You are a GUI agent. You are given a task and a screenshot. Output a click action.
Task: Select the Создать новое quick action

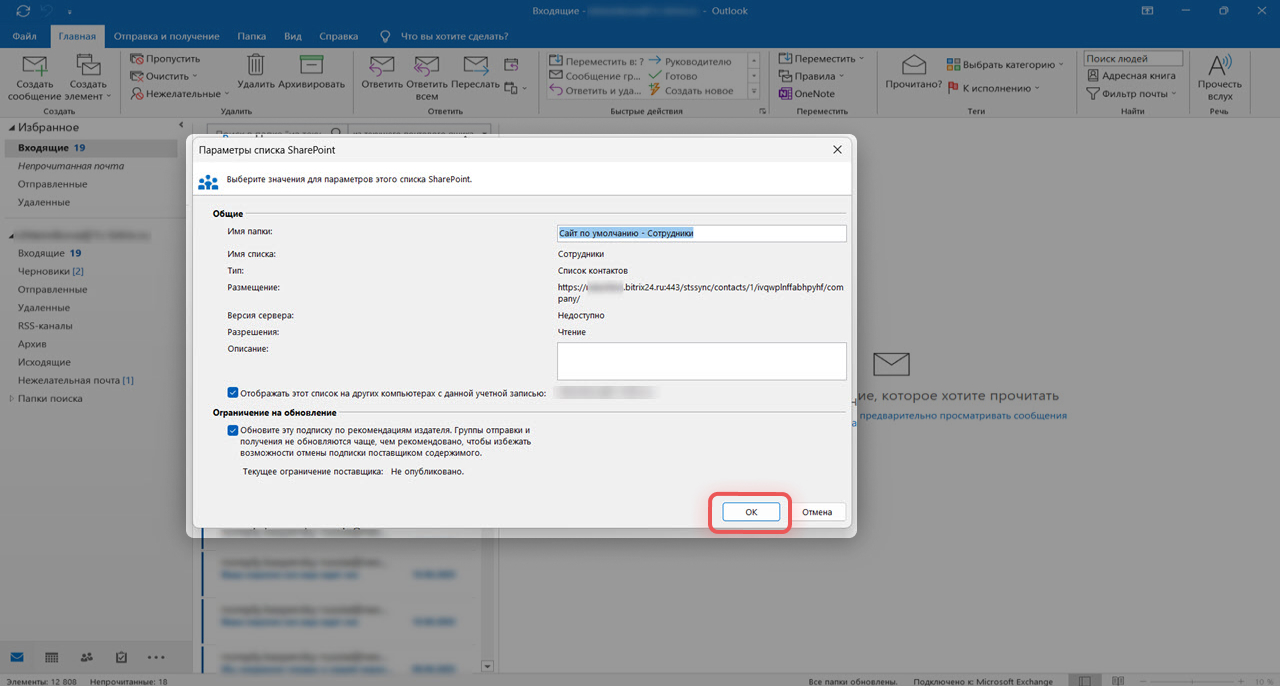[690, 90]
